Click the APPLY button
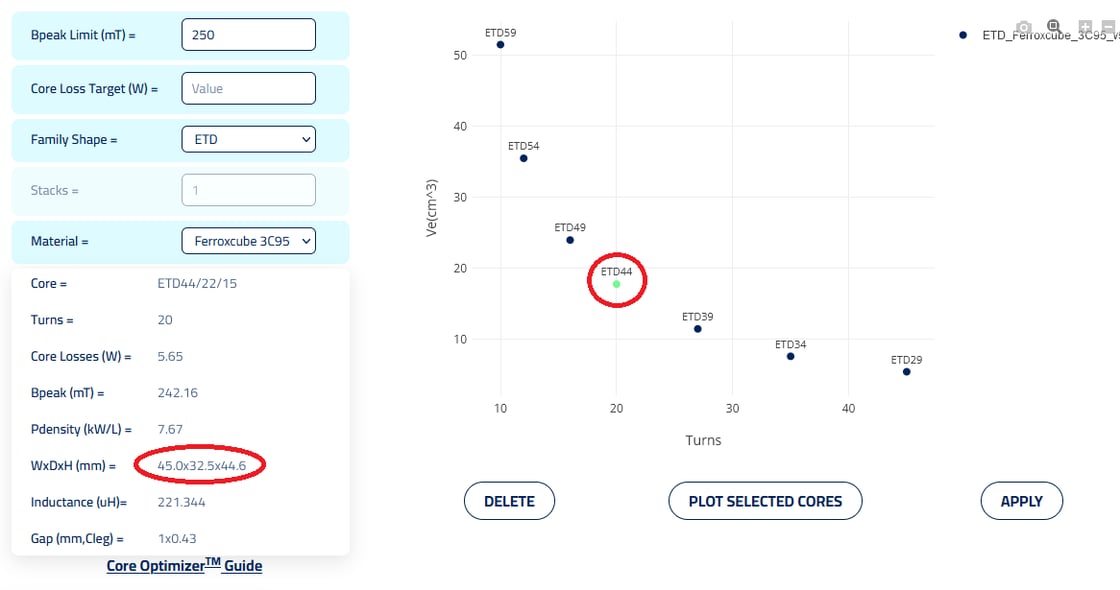 pyautogui.click(x=1021, y=501)
